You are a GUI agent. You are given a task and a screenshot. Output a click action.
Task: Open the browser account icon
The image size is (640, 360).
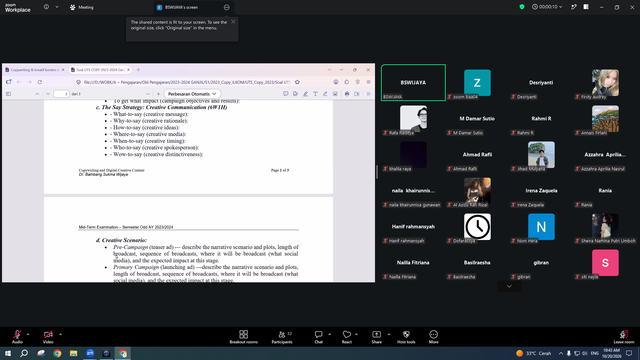pyautogui.click(x=336, y=82)
